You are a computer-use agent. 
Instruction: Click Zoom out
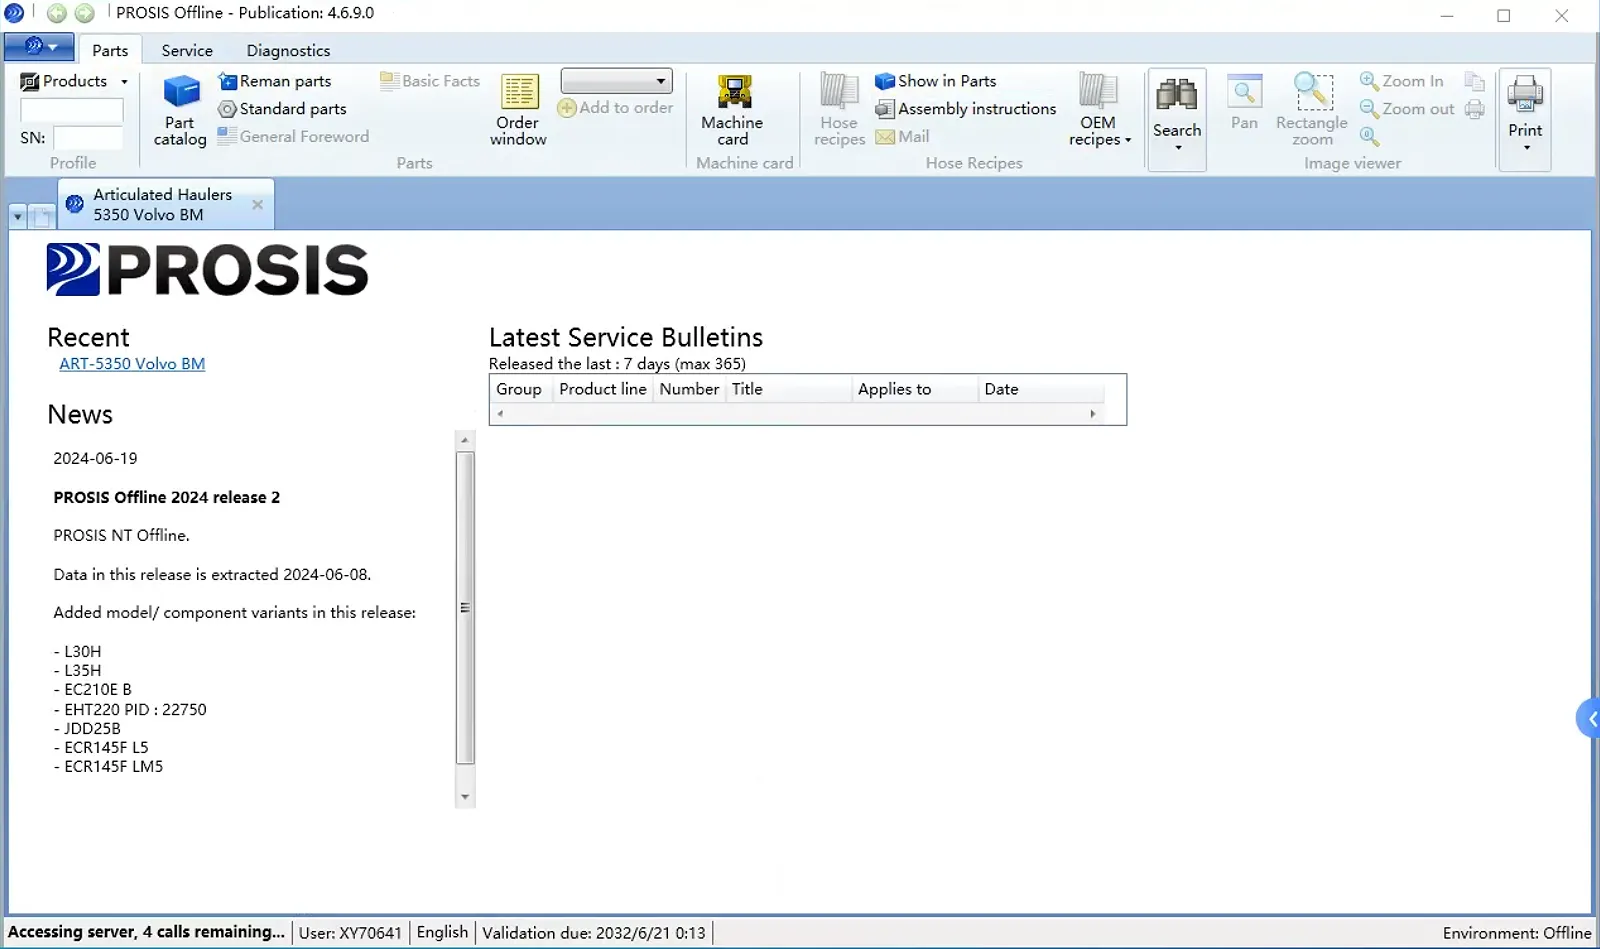click(x=1407, y=109)
